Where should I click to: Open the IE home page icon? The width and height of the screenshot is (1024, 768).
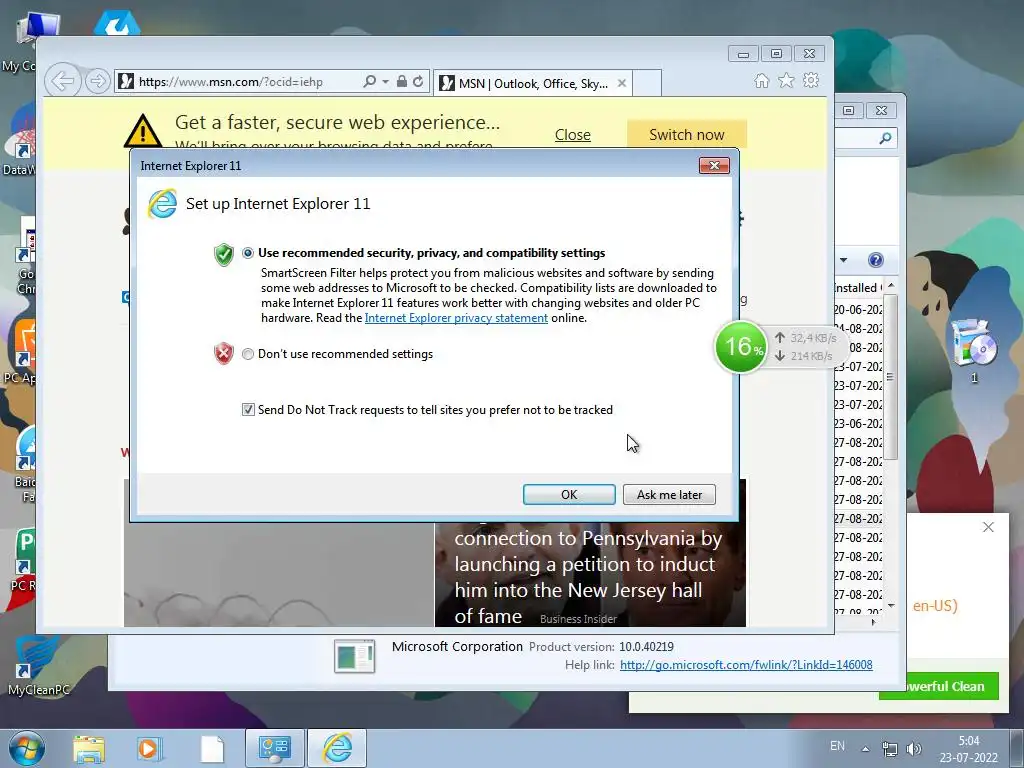pos(761,80)
